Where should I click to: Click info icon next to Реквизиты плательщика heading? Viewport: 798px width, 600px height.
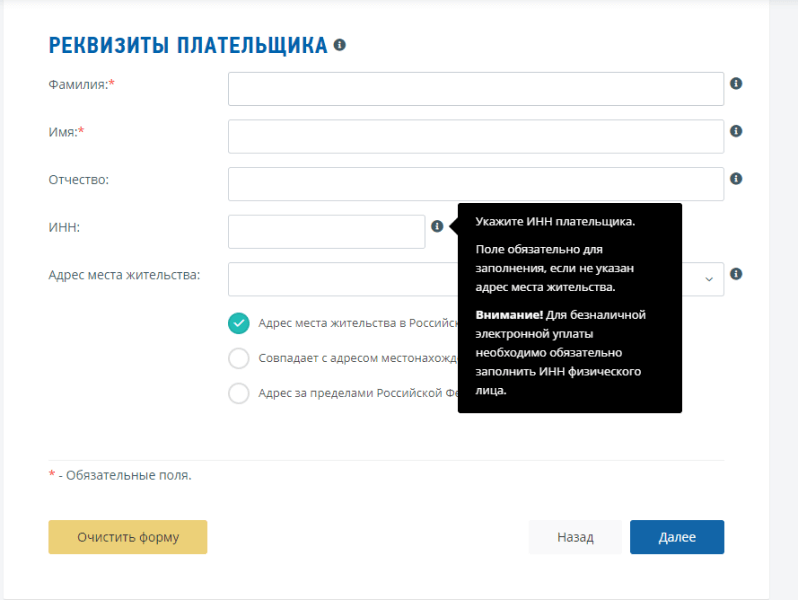pos(339,45)
